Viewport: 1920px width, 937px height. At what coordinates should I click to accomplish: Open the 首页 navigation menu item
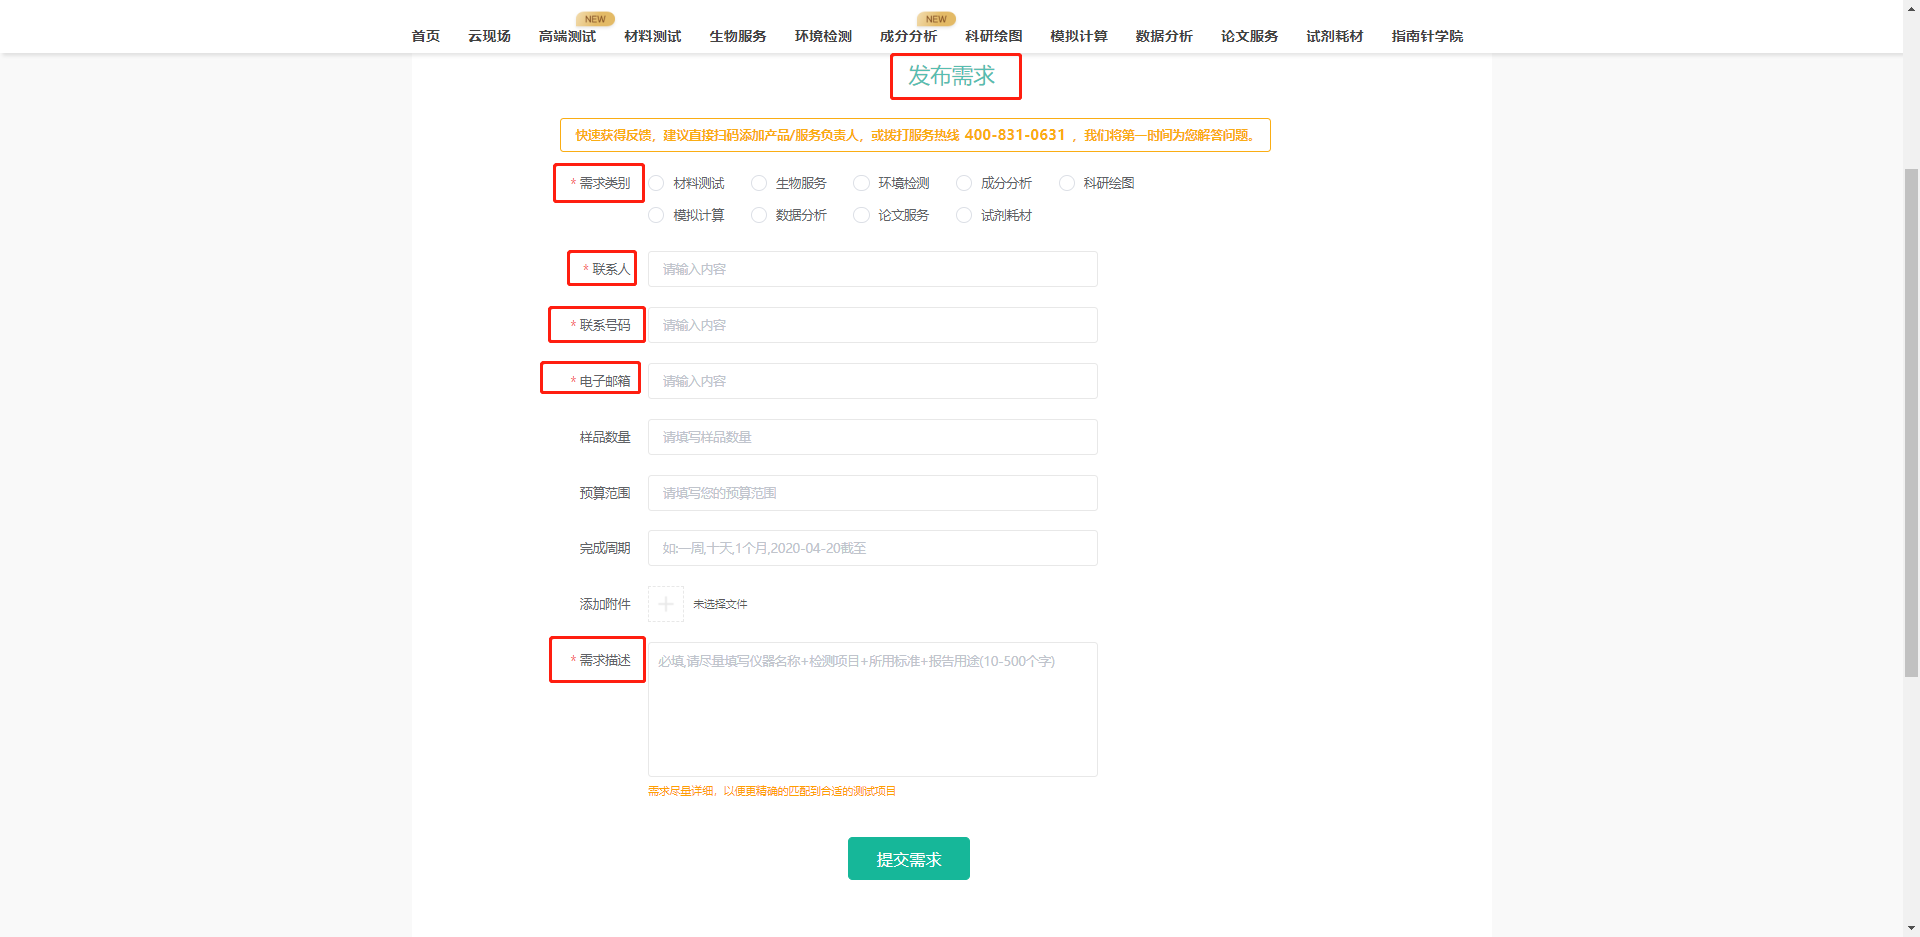(x=424, y=35)
